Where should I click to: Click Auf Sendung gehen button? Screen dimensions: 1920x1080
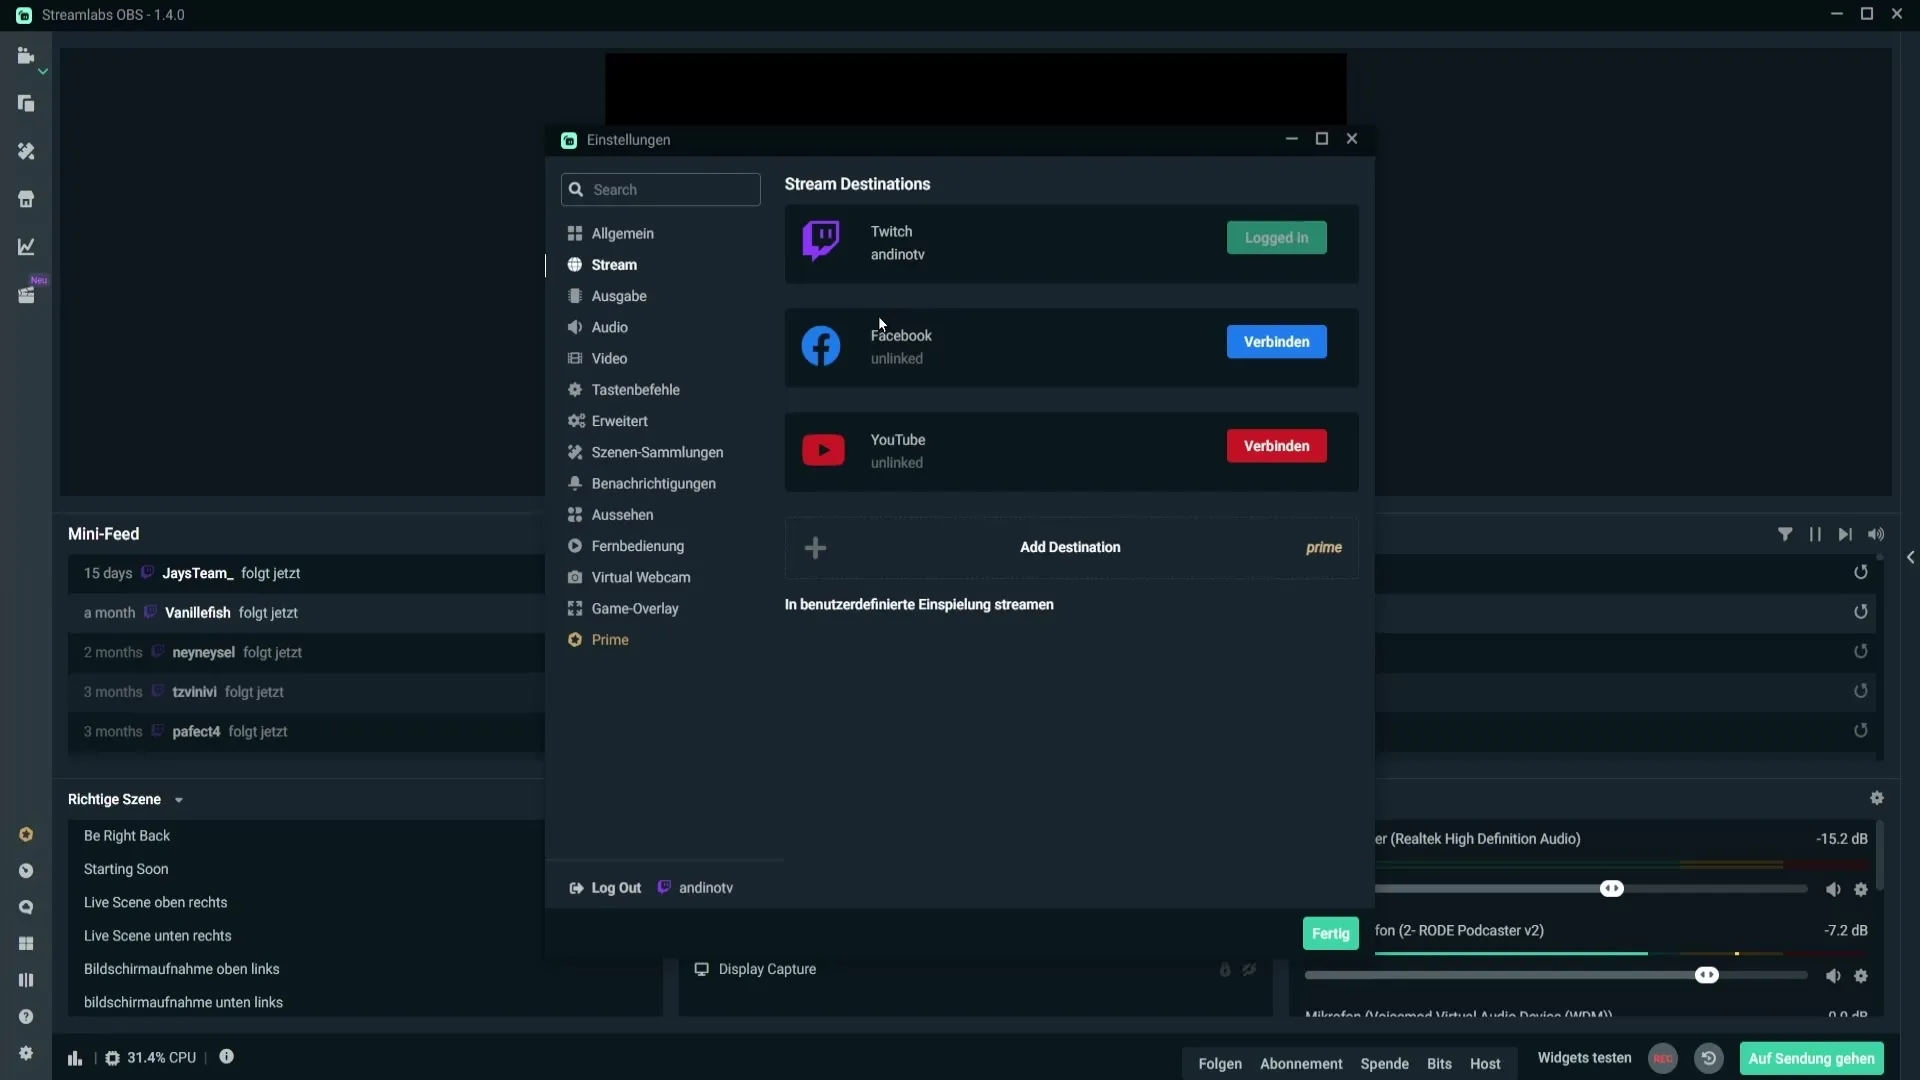[x=1811, y=1058]
